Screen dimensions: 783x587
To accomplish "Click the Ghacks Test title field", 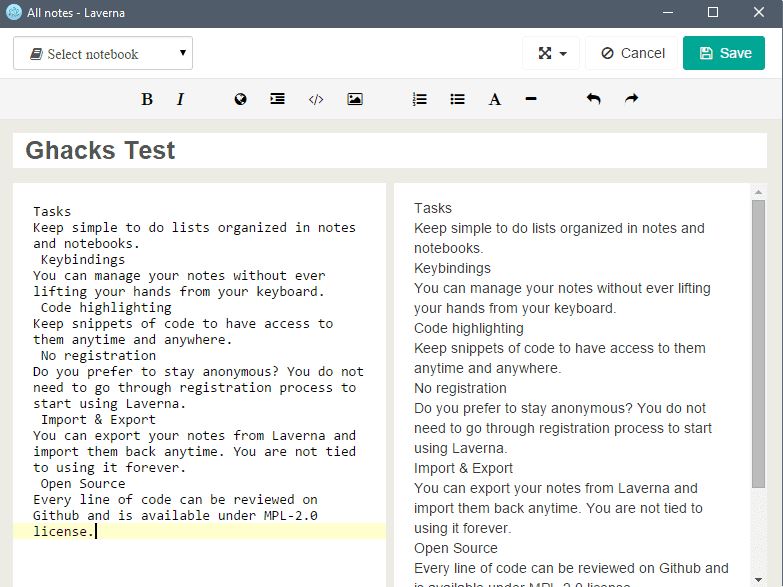I will click(x=390, y=150).
